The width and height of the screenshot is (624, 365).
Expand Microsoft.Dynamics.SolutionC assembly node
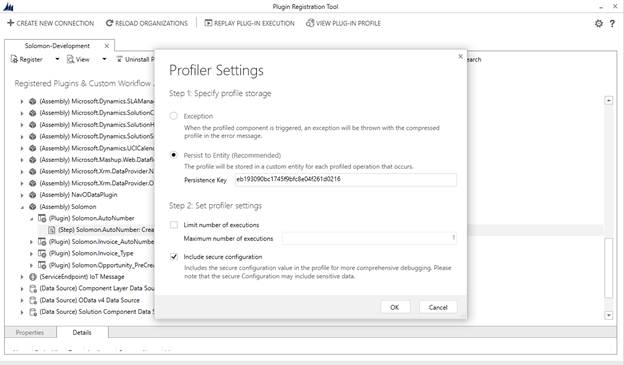(22, 113)
